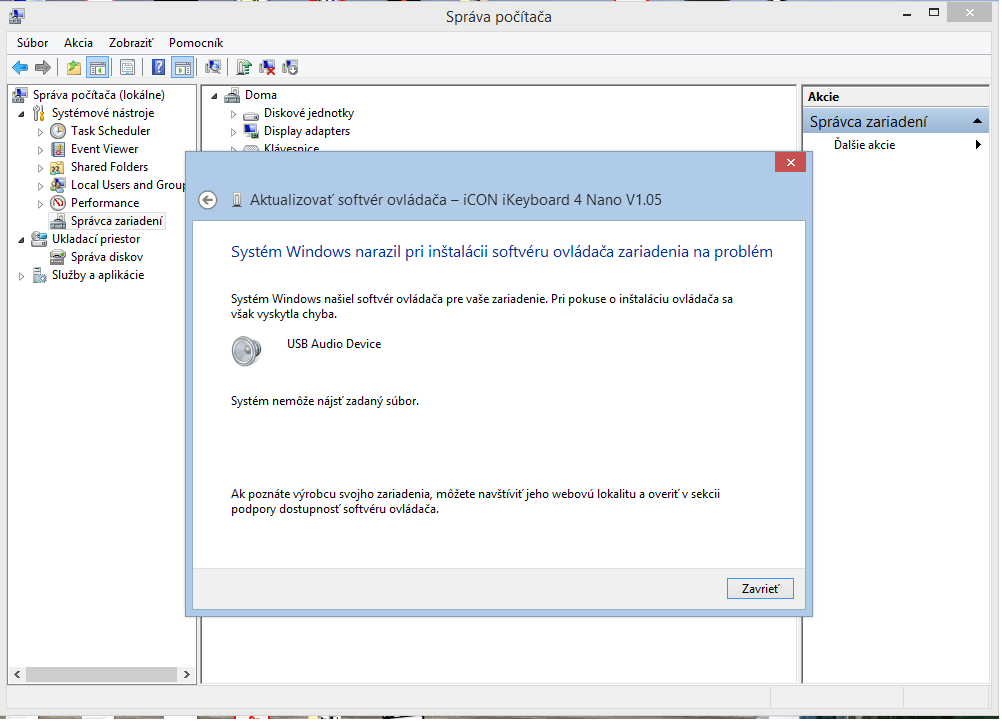Click the blue Back arrow in toolbar
1002x722 pixels.
20,67
